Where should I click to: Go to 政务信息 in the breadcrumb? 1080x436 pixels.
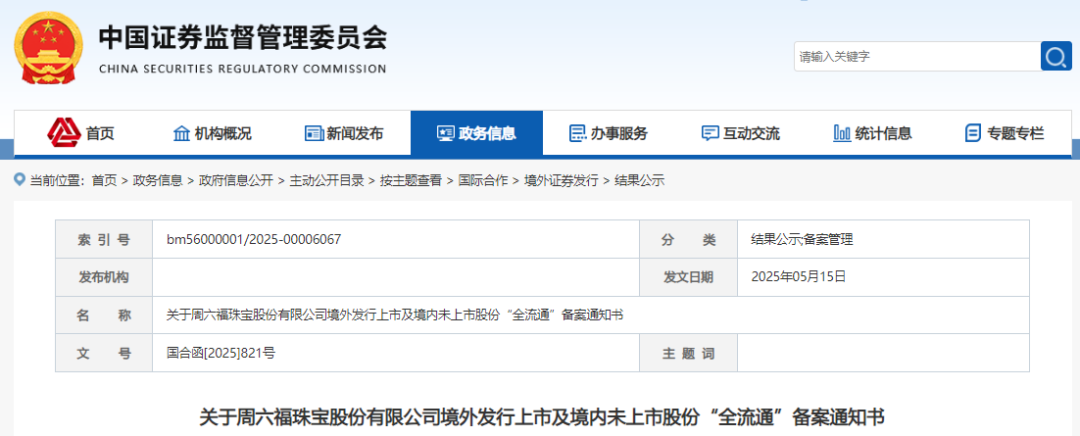coord(158,180)
